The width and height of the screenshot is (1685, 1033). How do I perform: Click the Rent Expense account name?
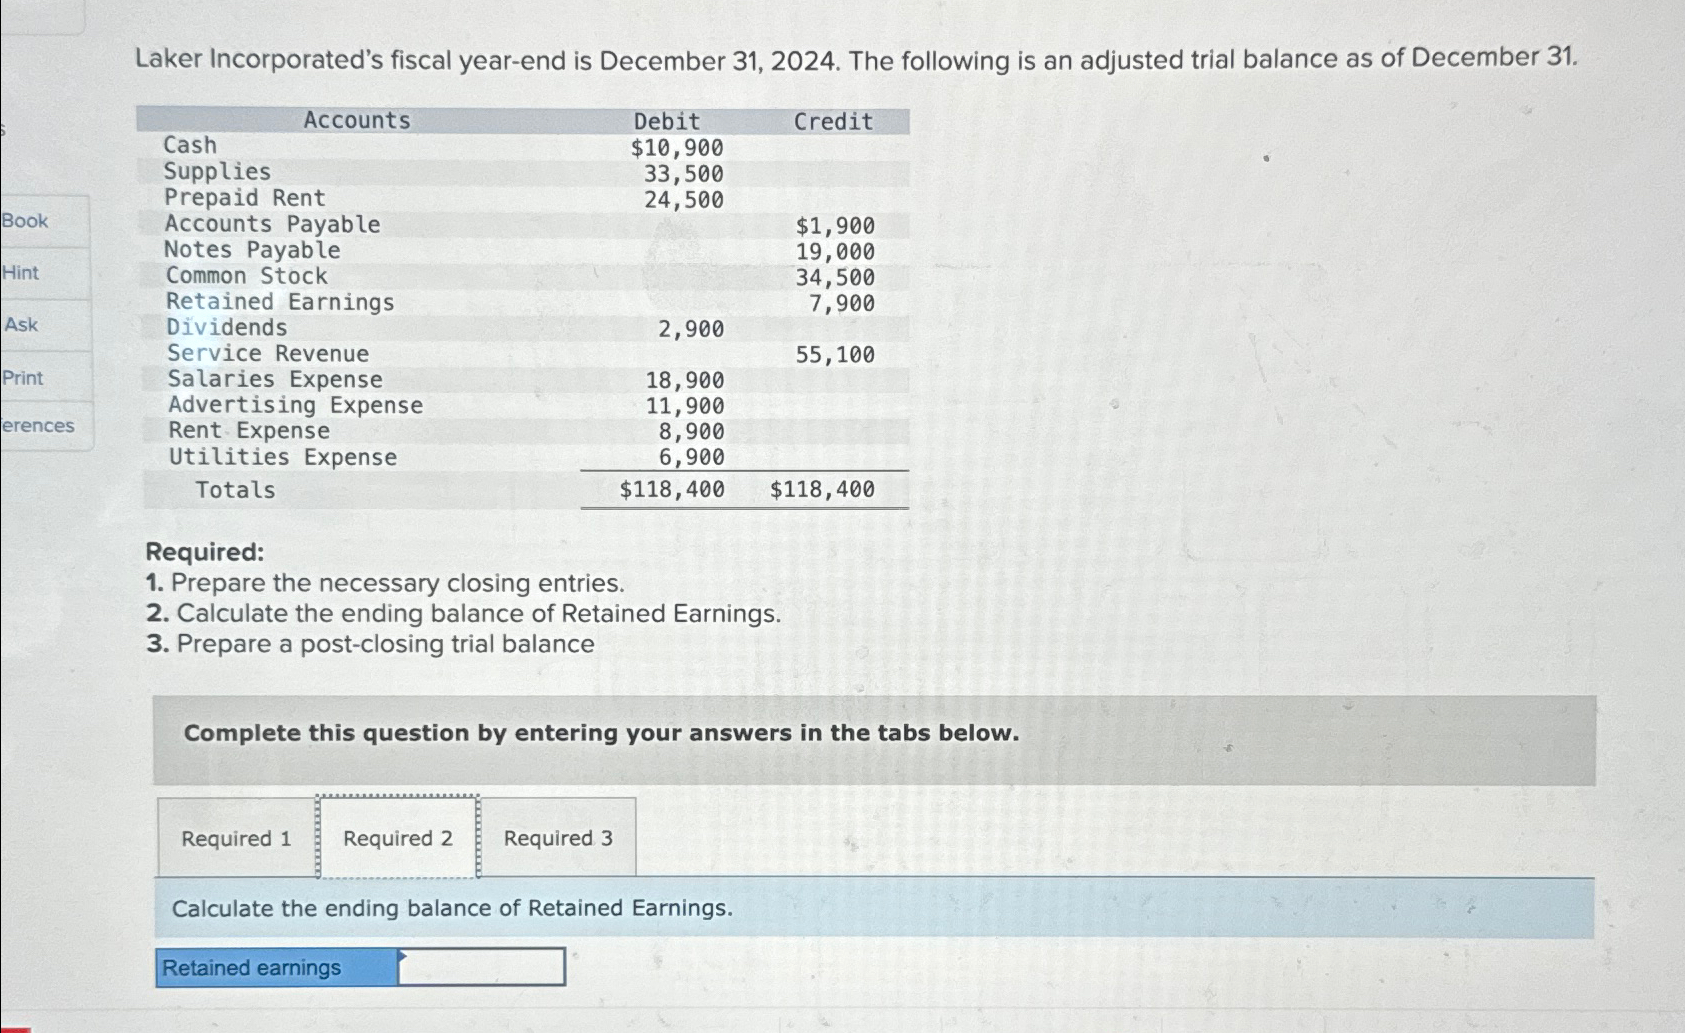coord(249,431)
